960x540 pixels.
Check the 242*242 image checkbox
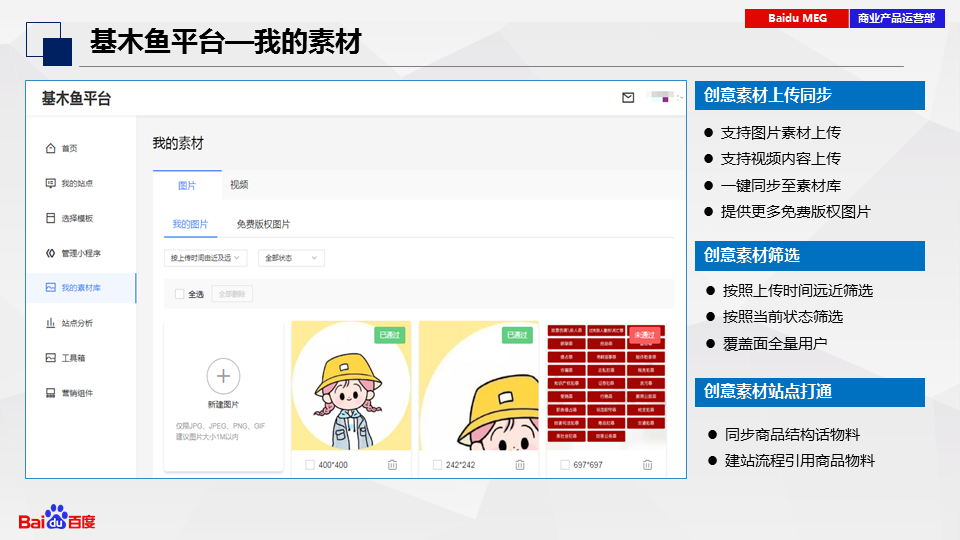pos(437,465)
